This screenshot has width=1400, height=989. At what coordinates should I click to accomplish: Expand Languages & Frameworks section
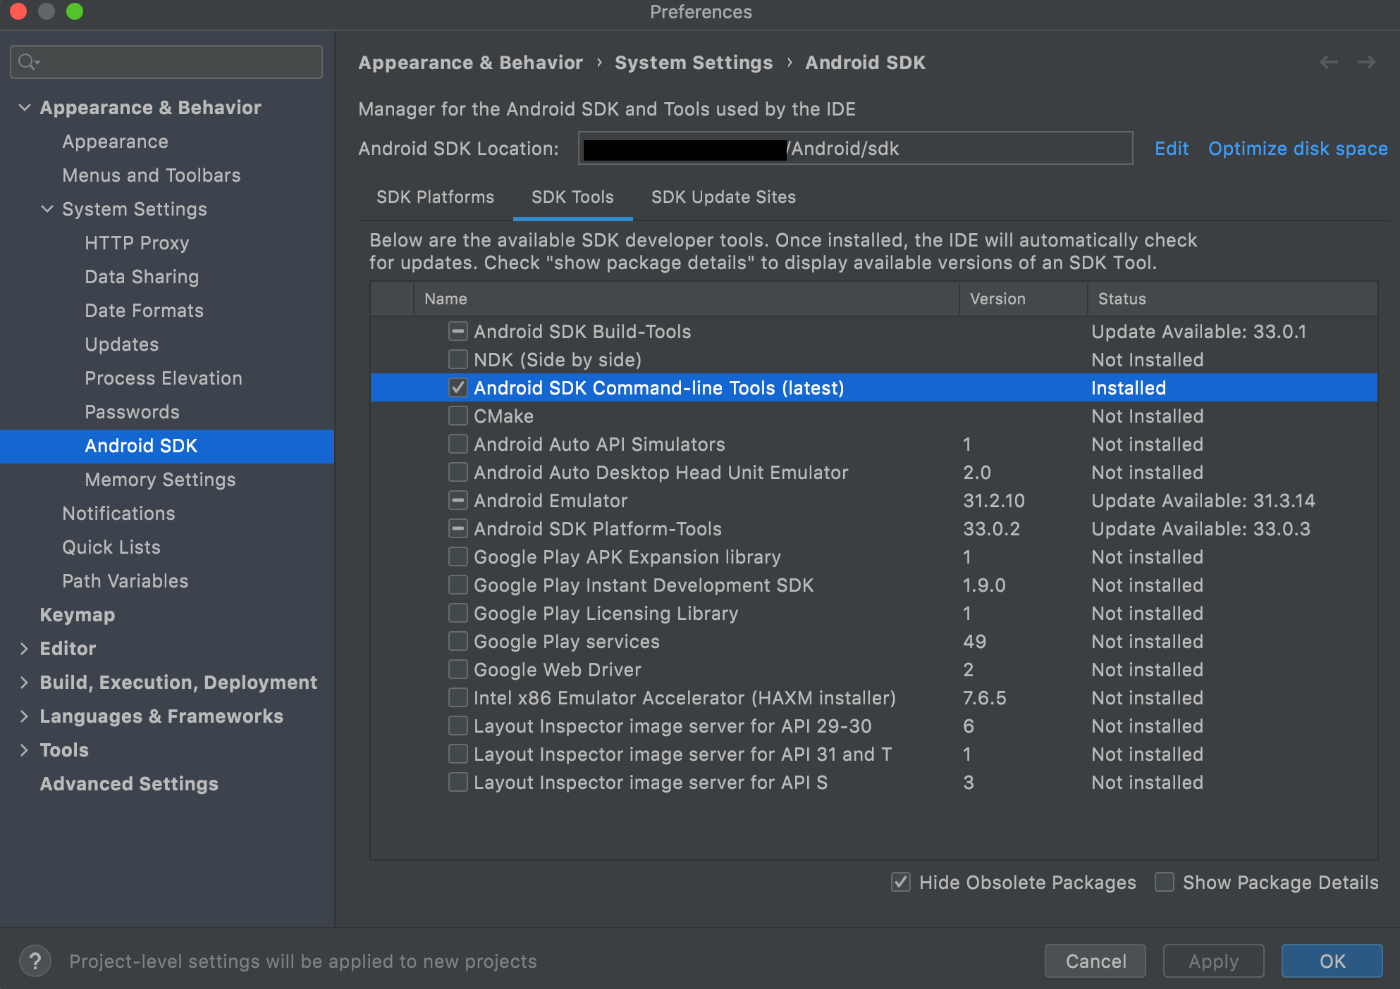click(24, 716)
